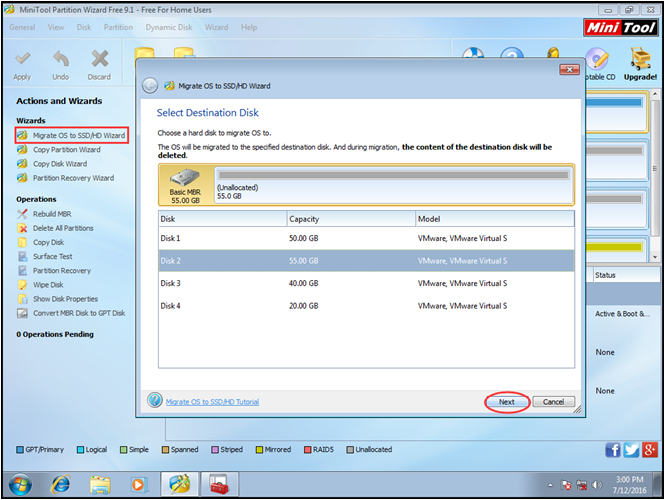This screenshot has height=500, width=665.
Task: Select the Disk 1 row
Action: (366, 238)
